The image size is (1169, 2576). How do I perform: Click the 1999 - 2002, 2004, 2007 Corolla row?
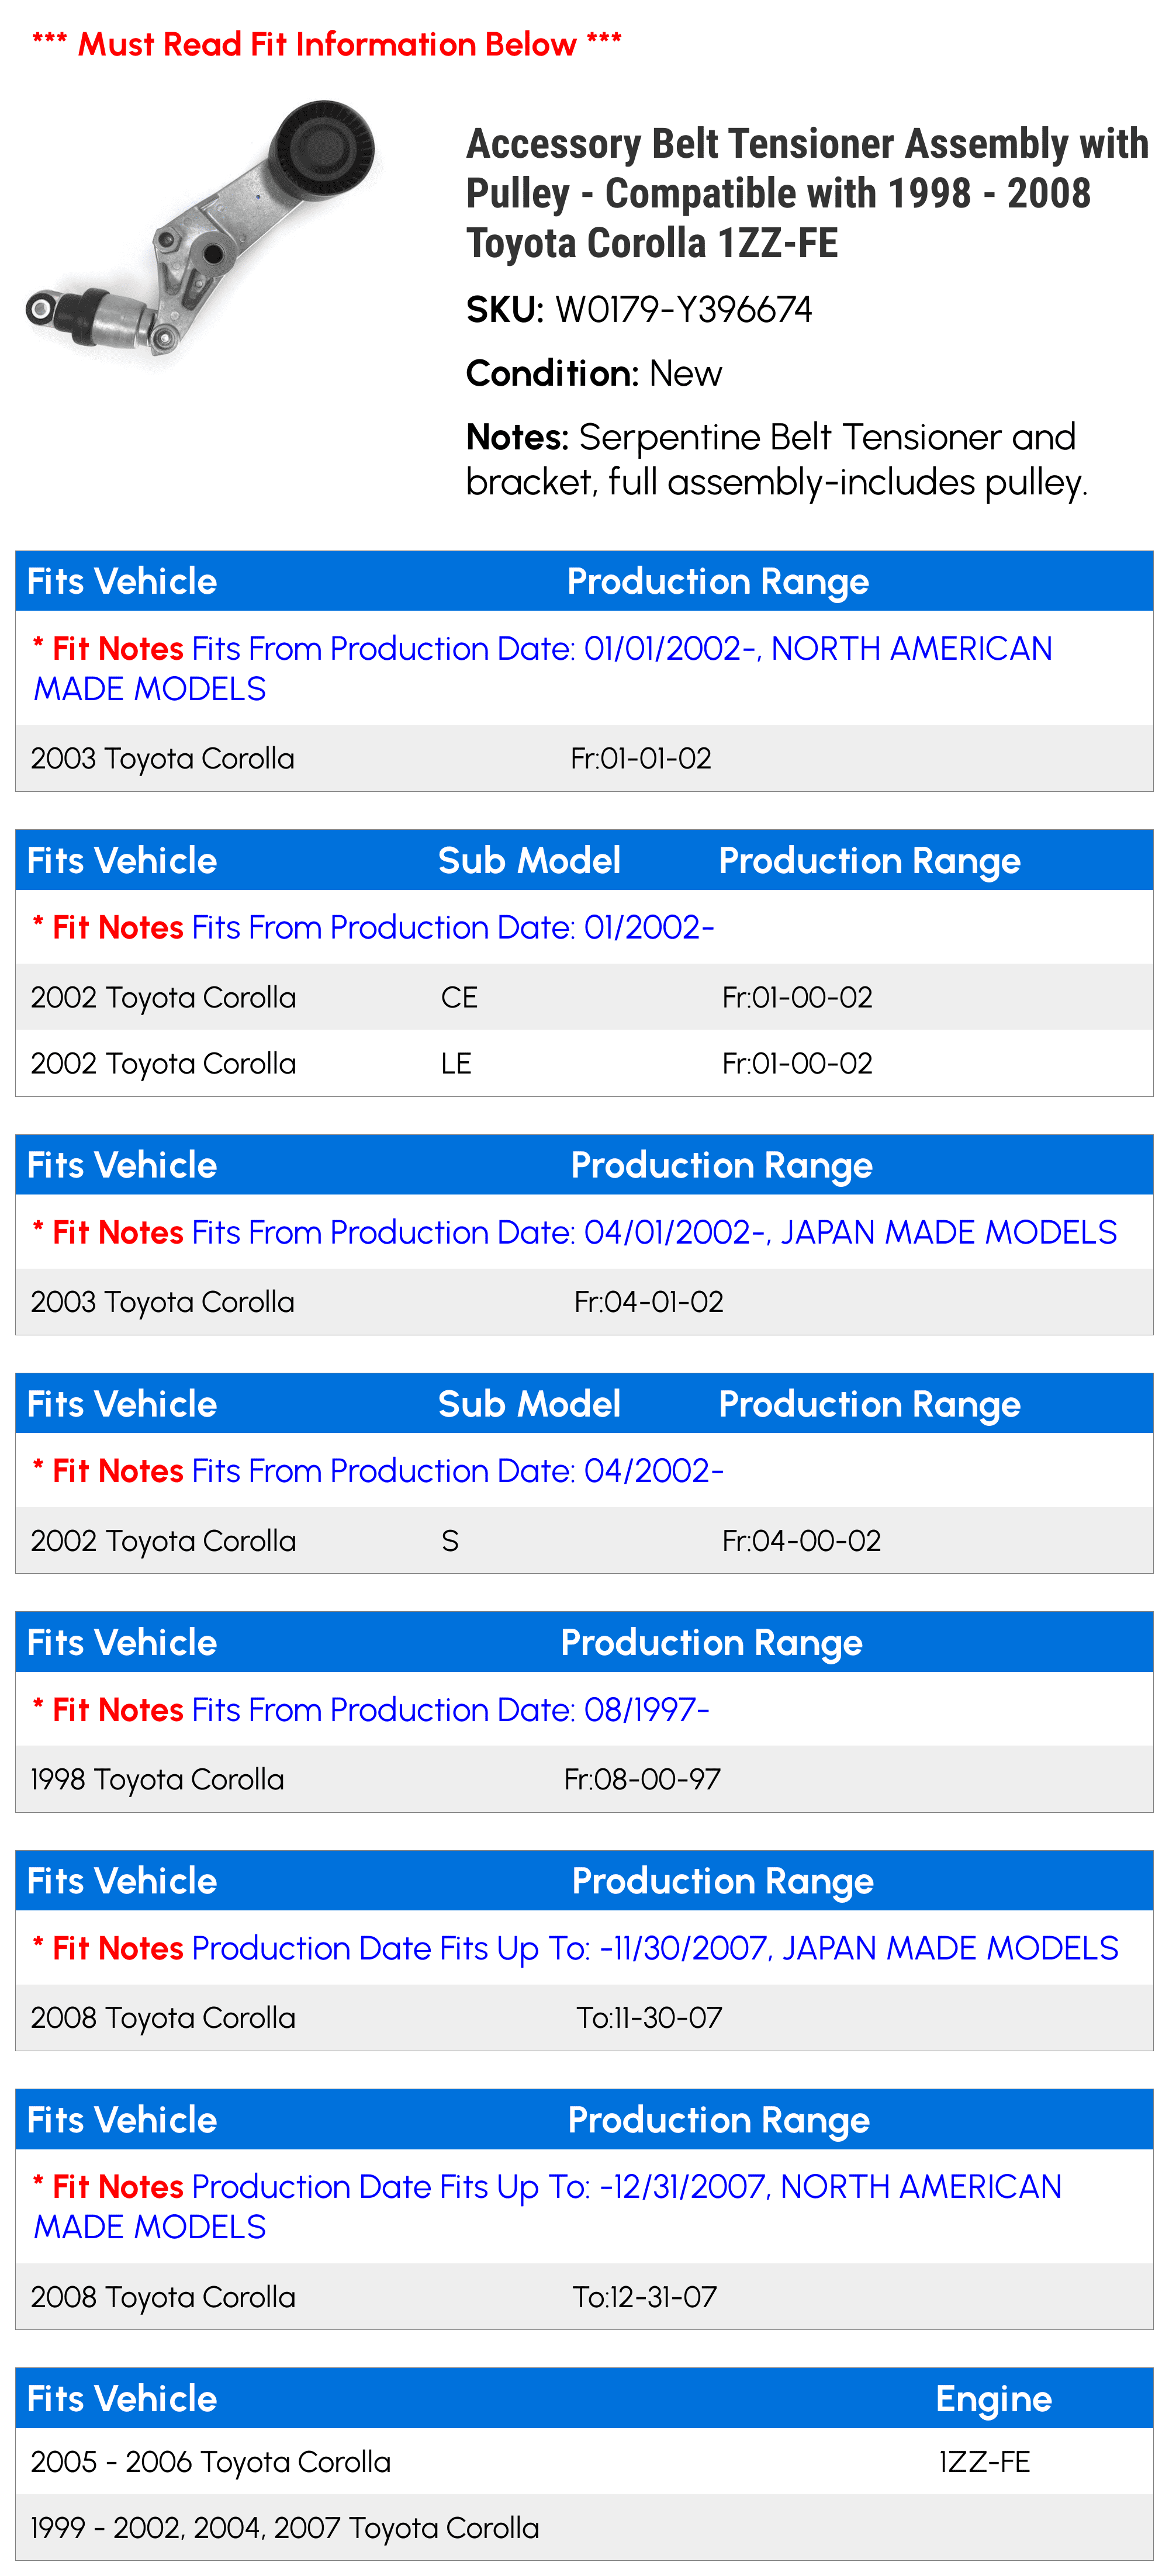point(584,2528)
